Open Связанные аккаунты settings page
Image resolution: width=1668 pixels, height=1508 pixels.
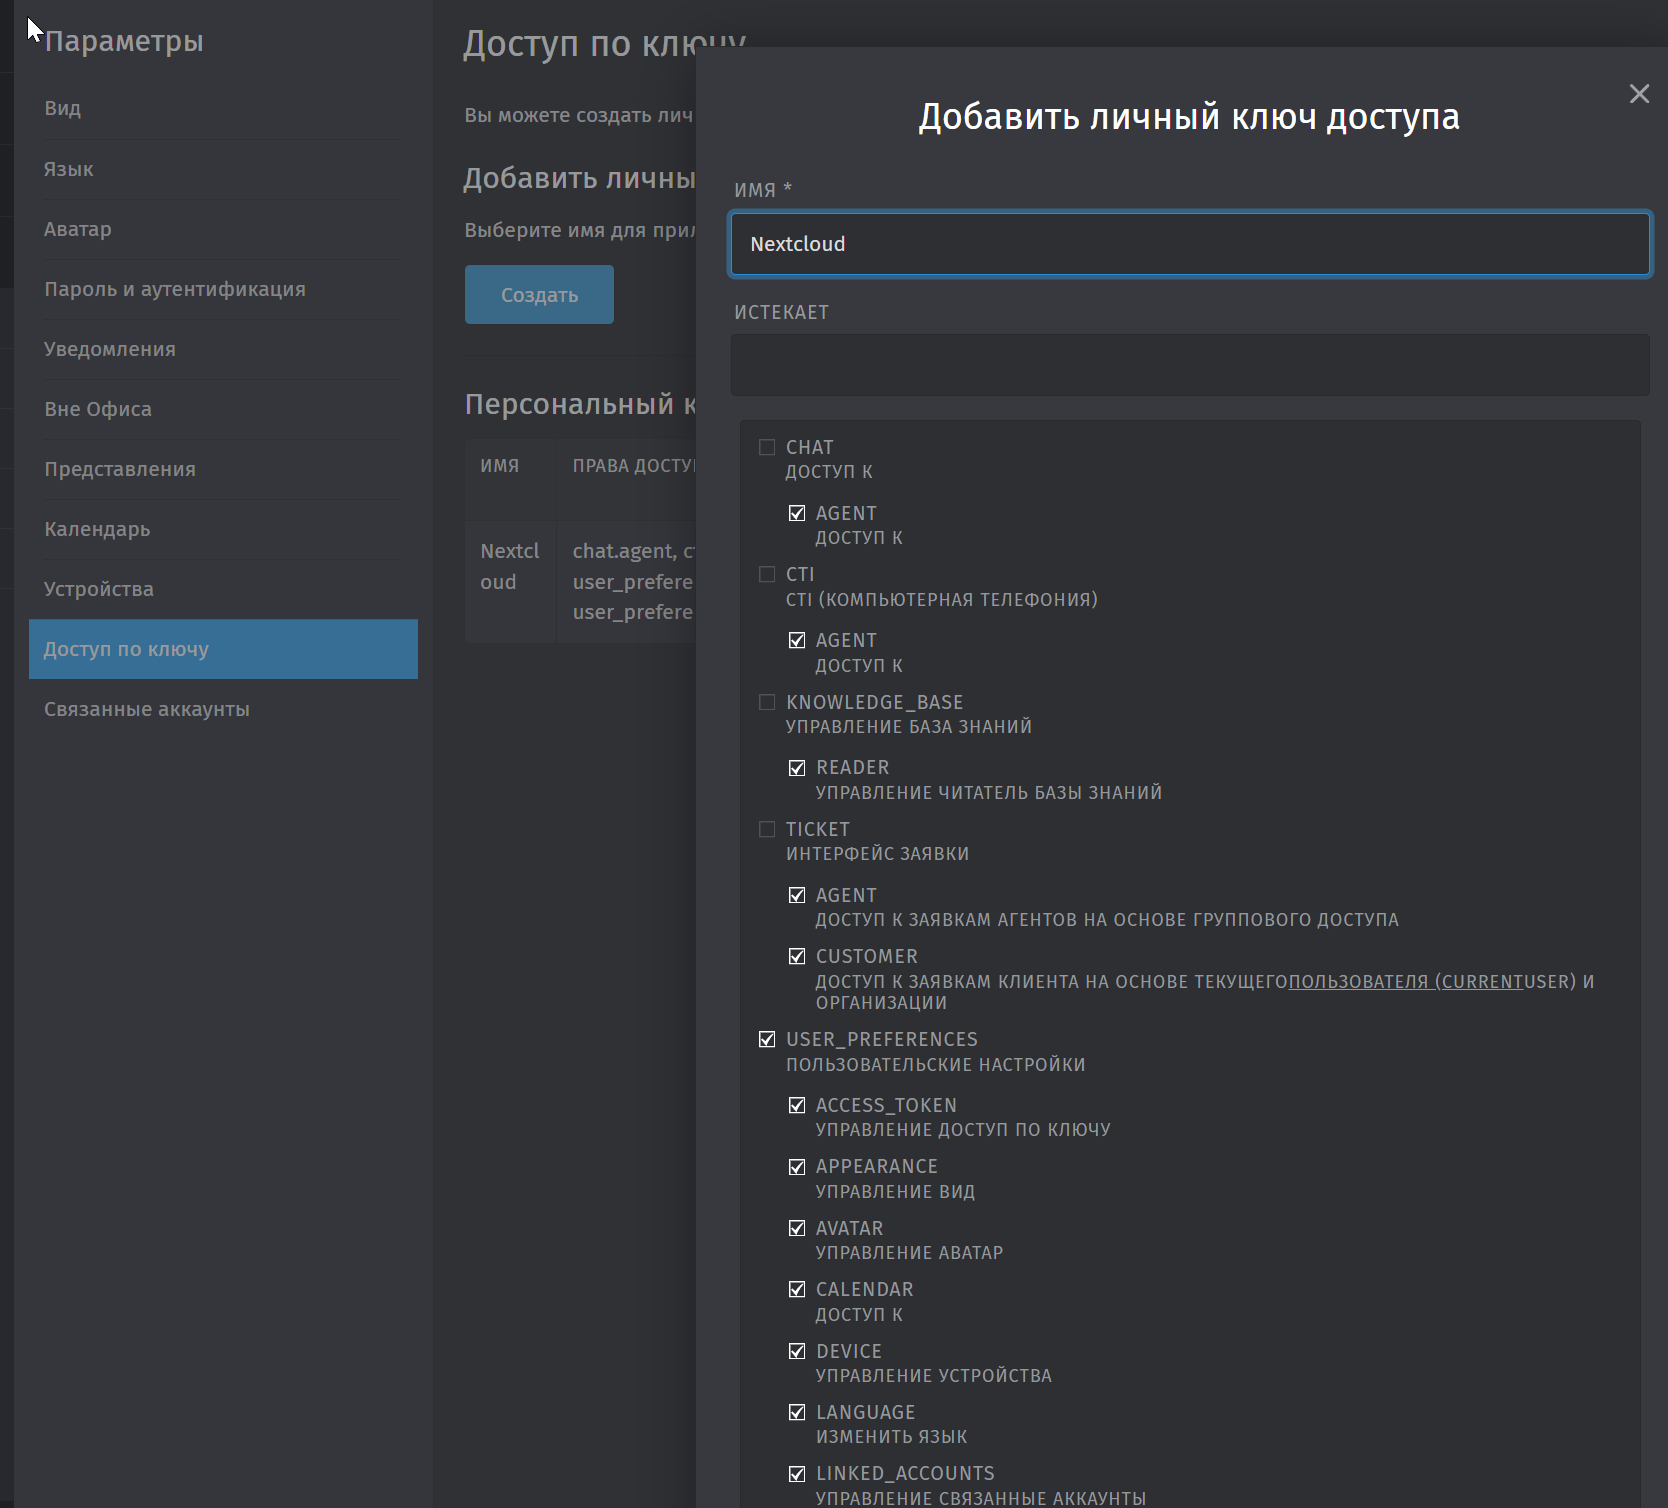click(147, 709)
